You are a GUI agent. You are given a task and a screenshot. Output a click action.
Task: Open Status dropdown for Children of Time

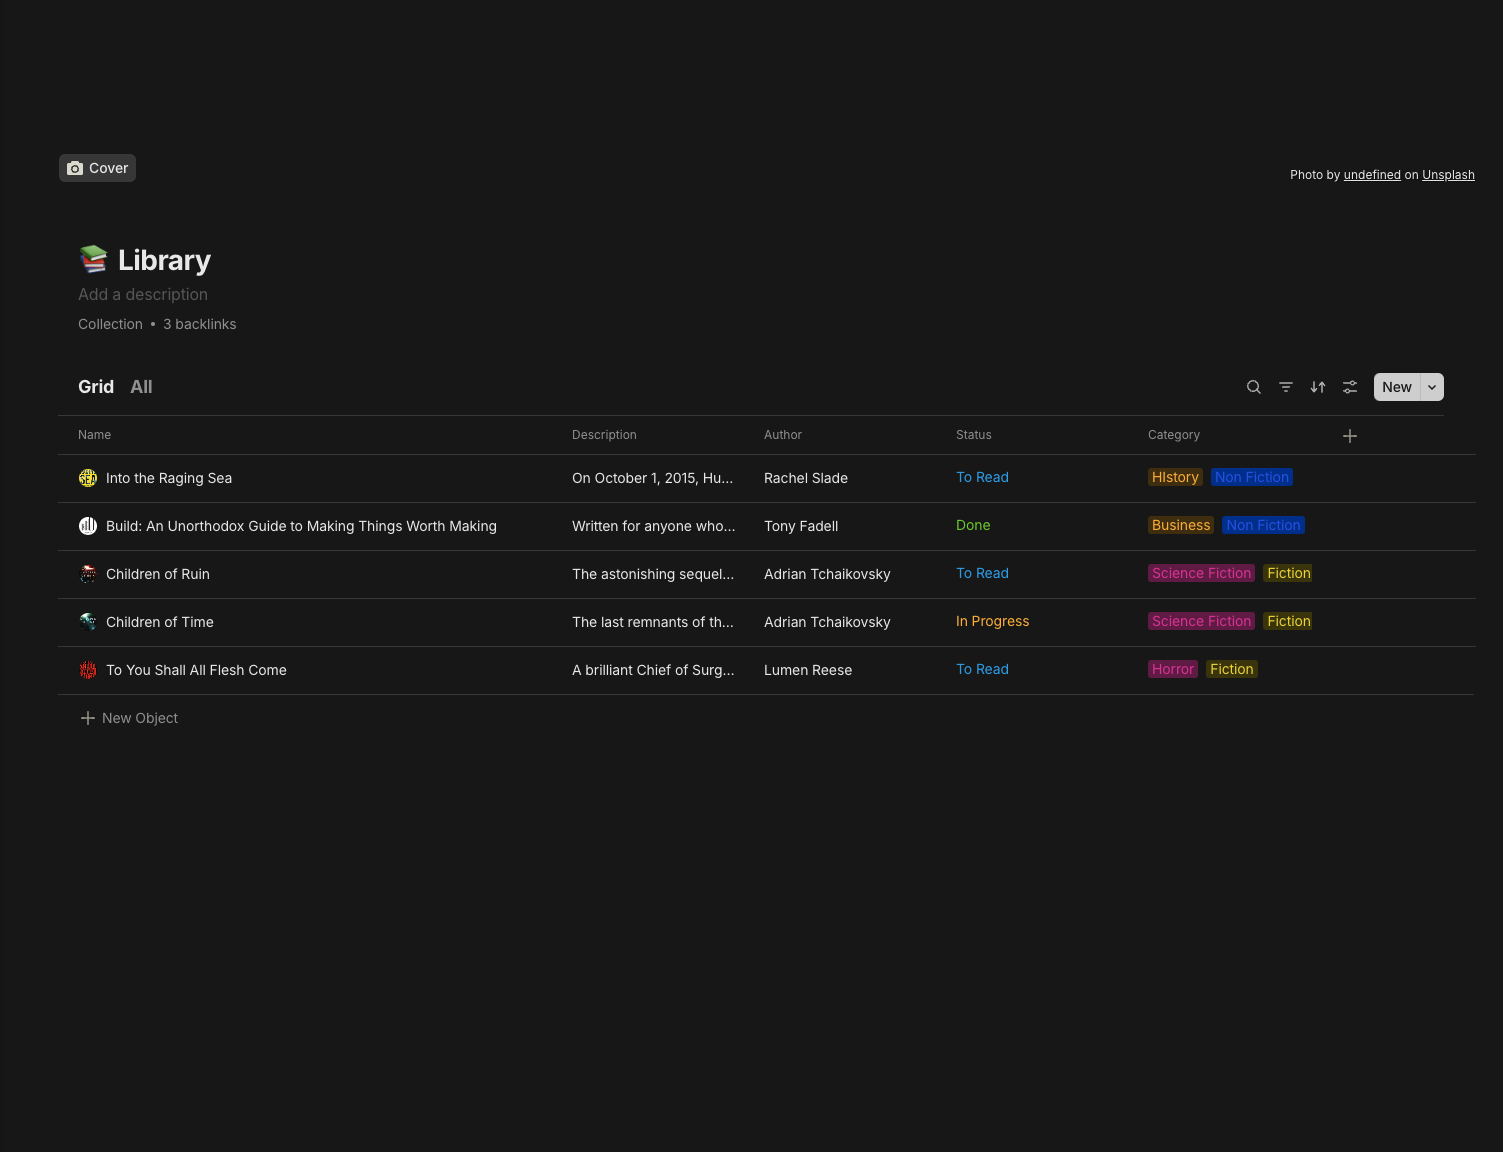(x=992, y=621)
